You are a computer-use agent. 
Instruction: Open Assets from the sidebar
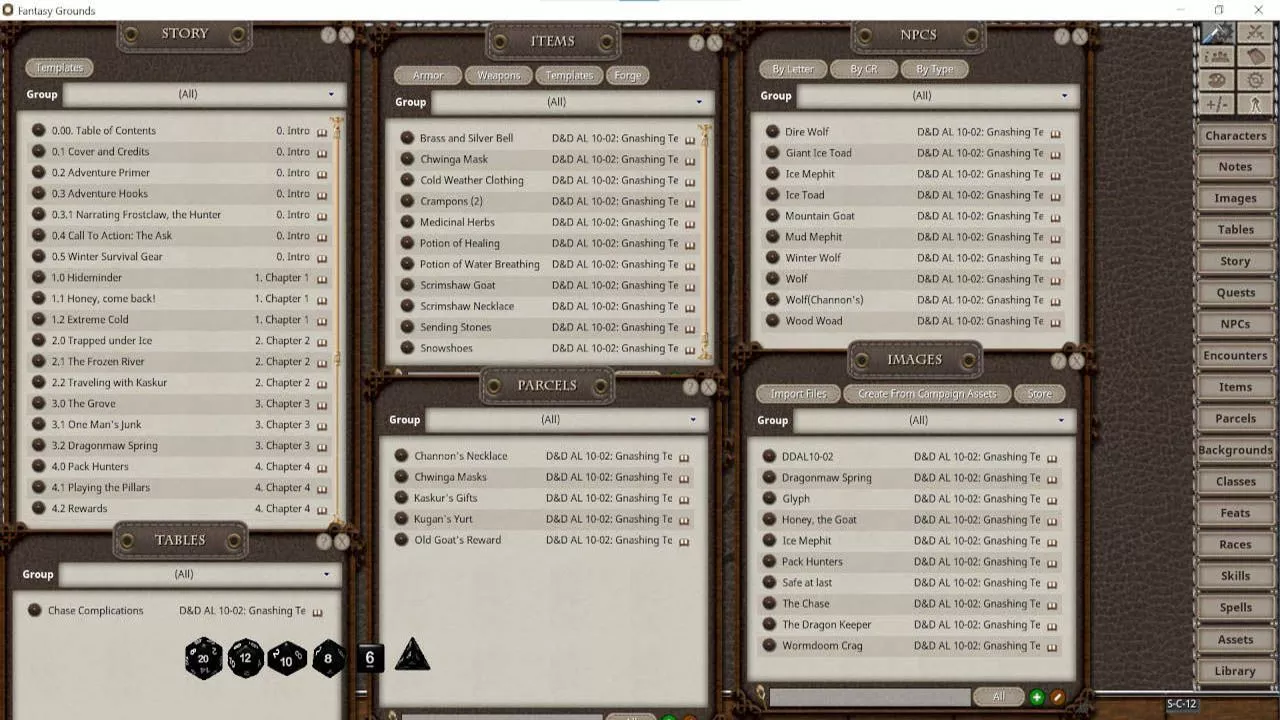pyautogui.click(x=1235, y=639)
